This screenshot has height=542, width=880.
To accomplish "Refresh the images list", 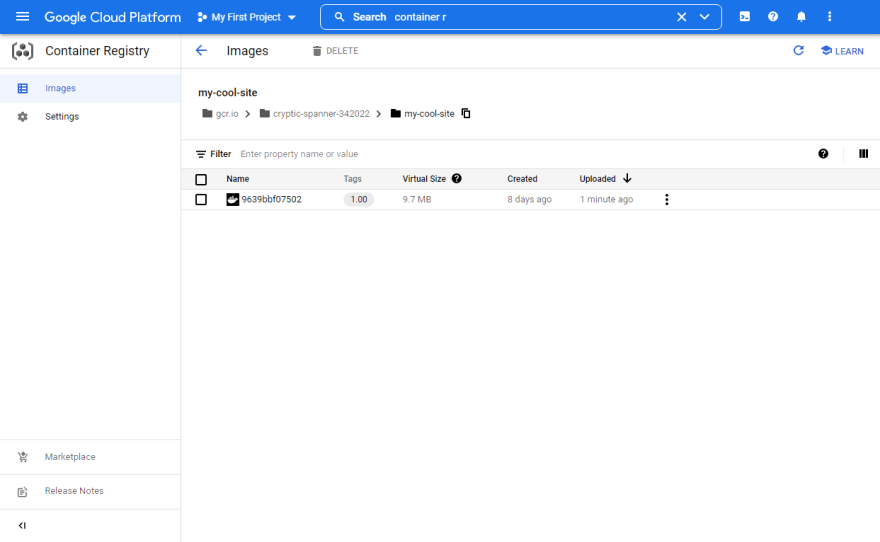I will [798, 50].
